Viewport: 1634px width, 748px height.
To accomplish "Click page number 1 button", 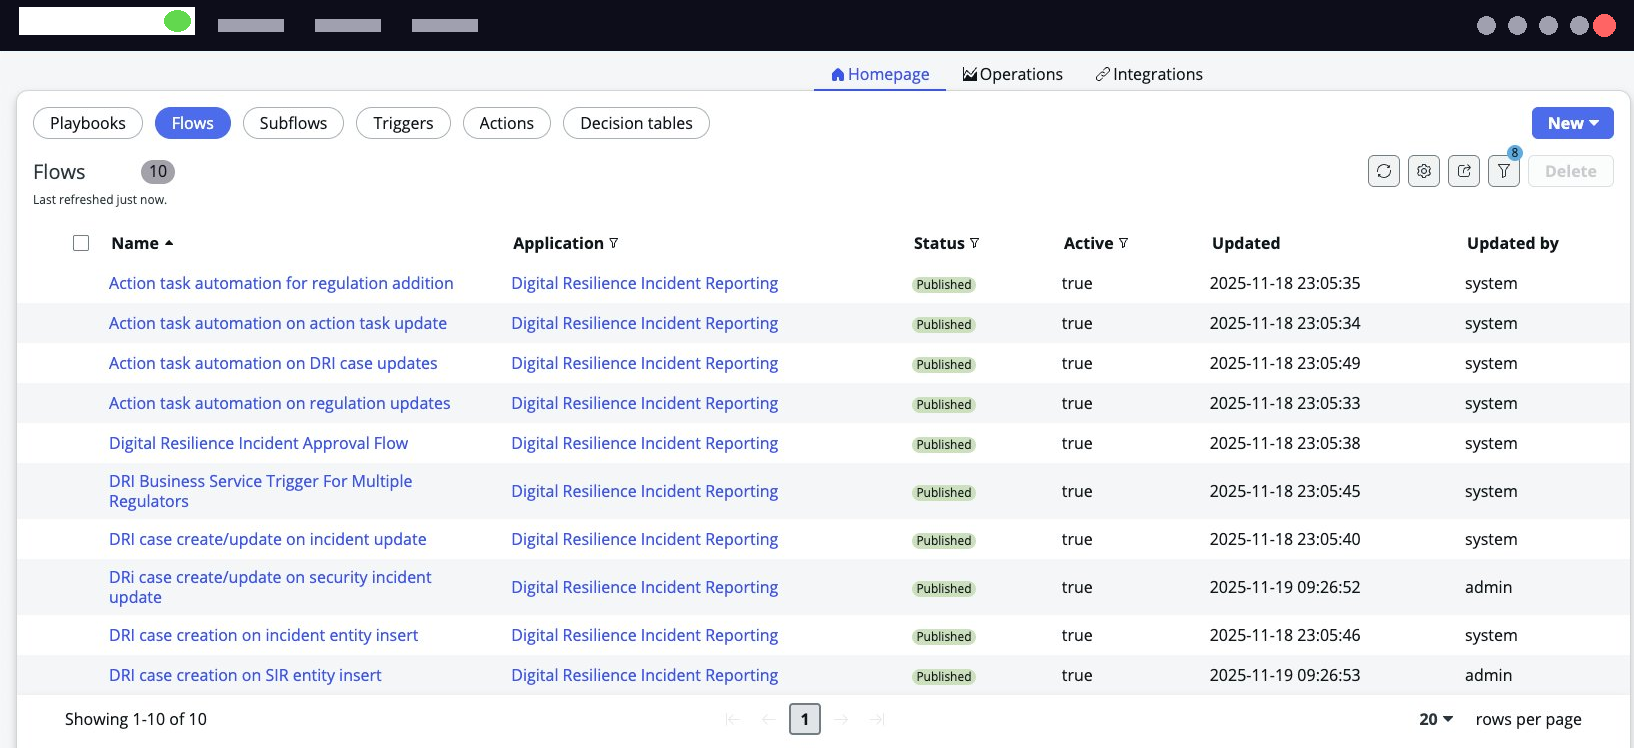I will (805, 719).
